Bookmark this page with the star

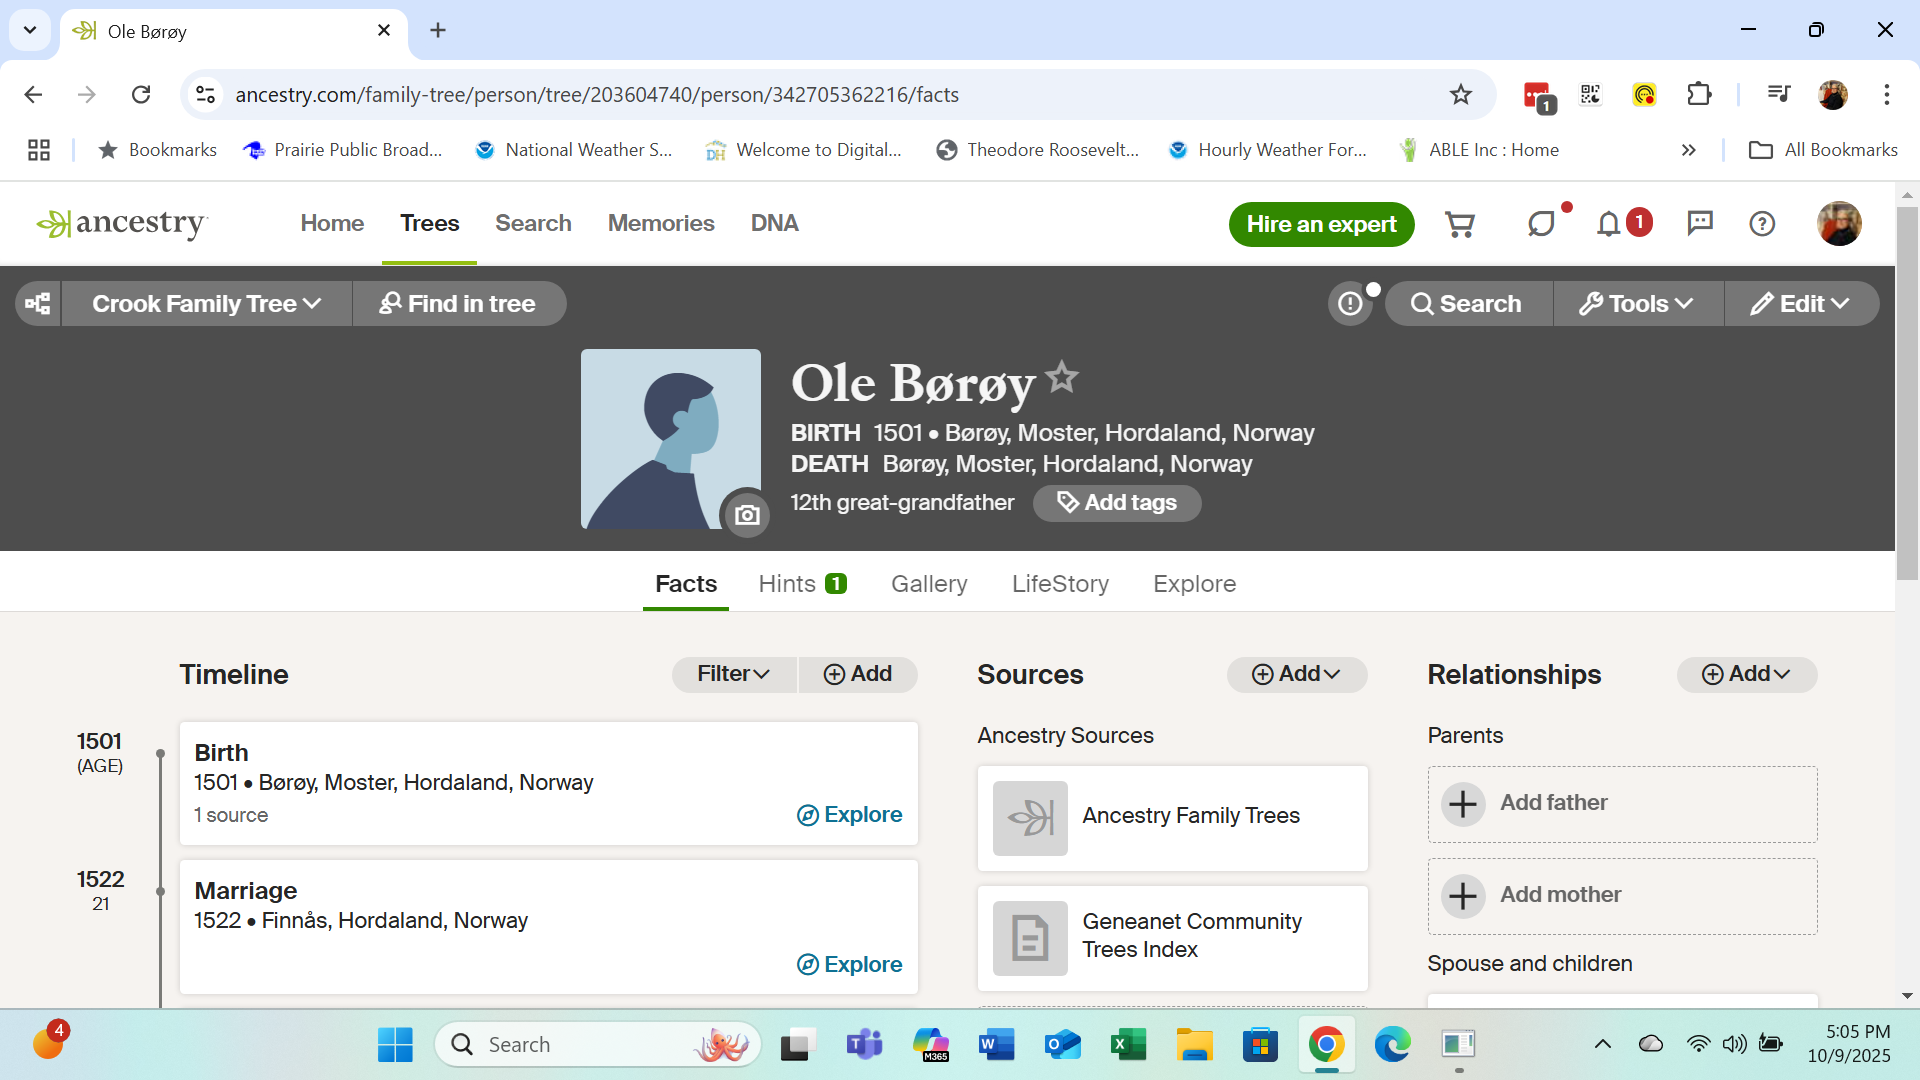click(1461, 94)
